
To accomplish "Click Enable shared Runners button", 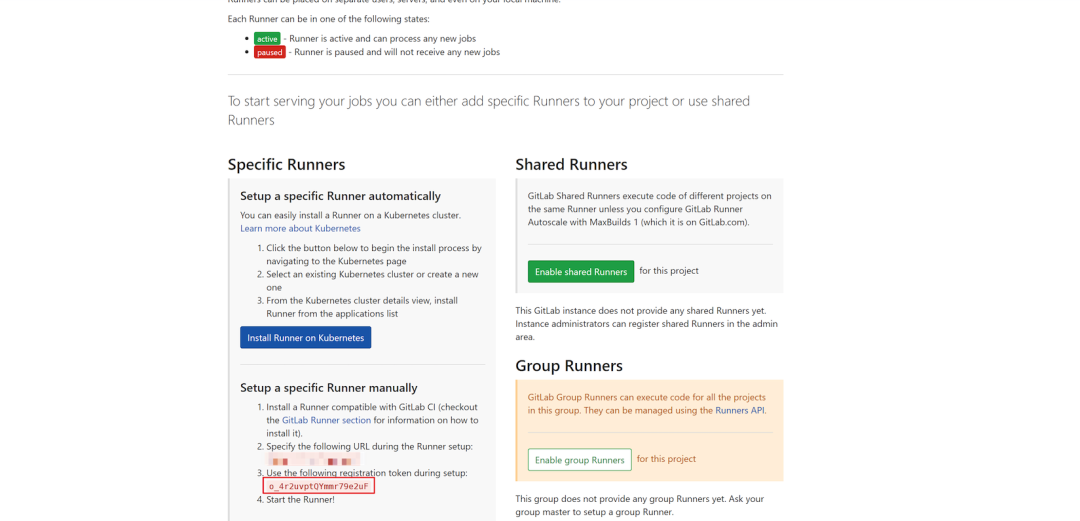I will tap(581, 272).
